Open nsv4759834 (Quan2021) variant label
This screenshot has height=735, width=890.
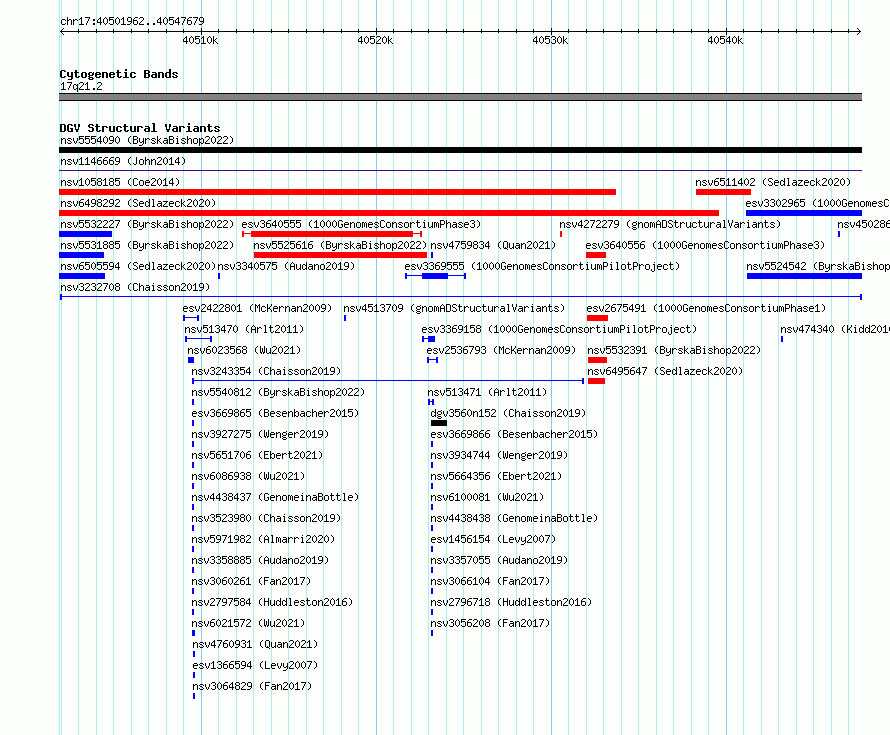pyautogui.click(x=493, y=245)
